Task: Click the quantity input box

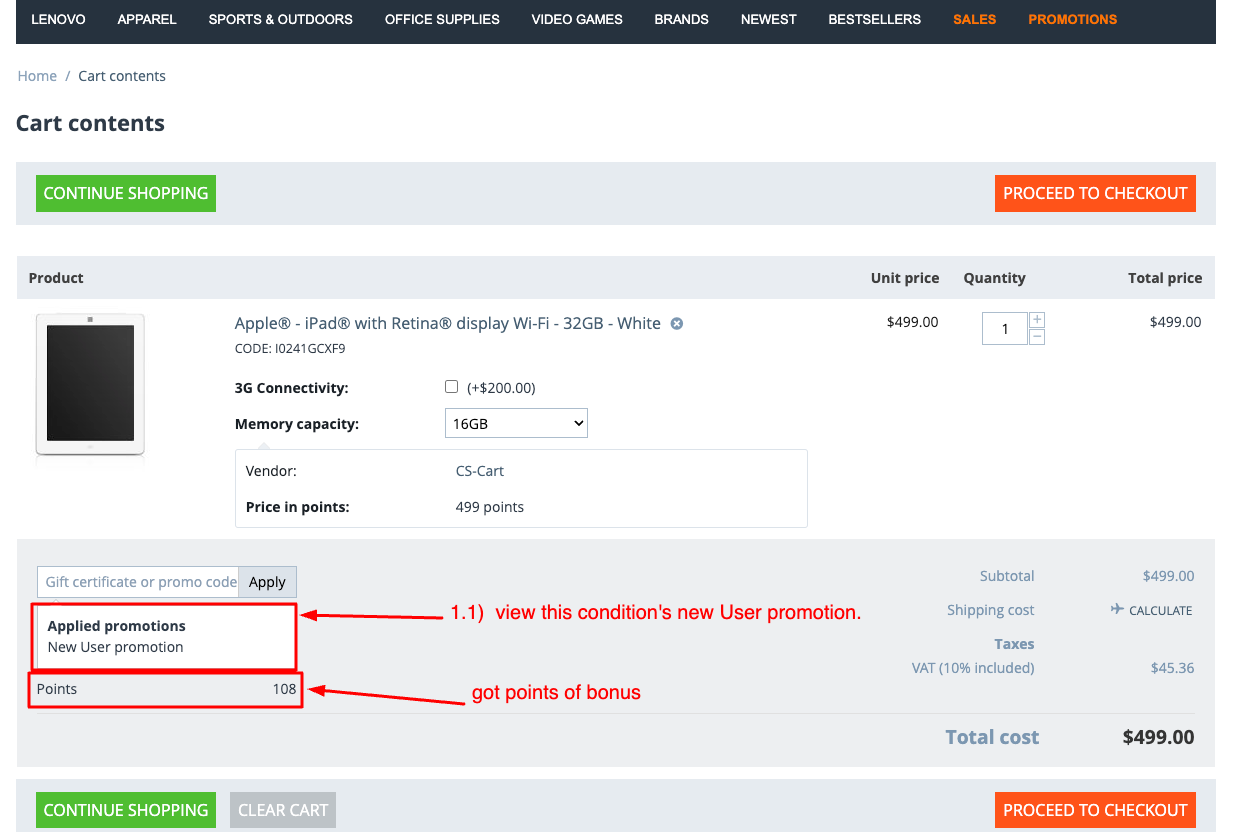Action: coord(1004,329)
